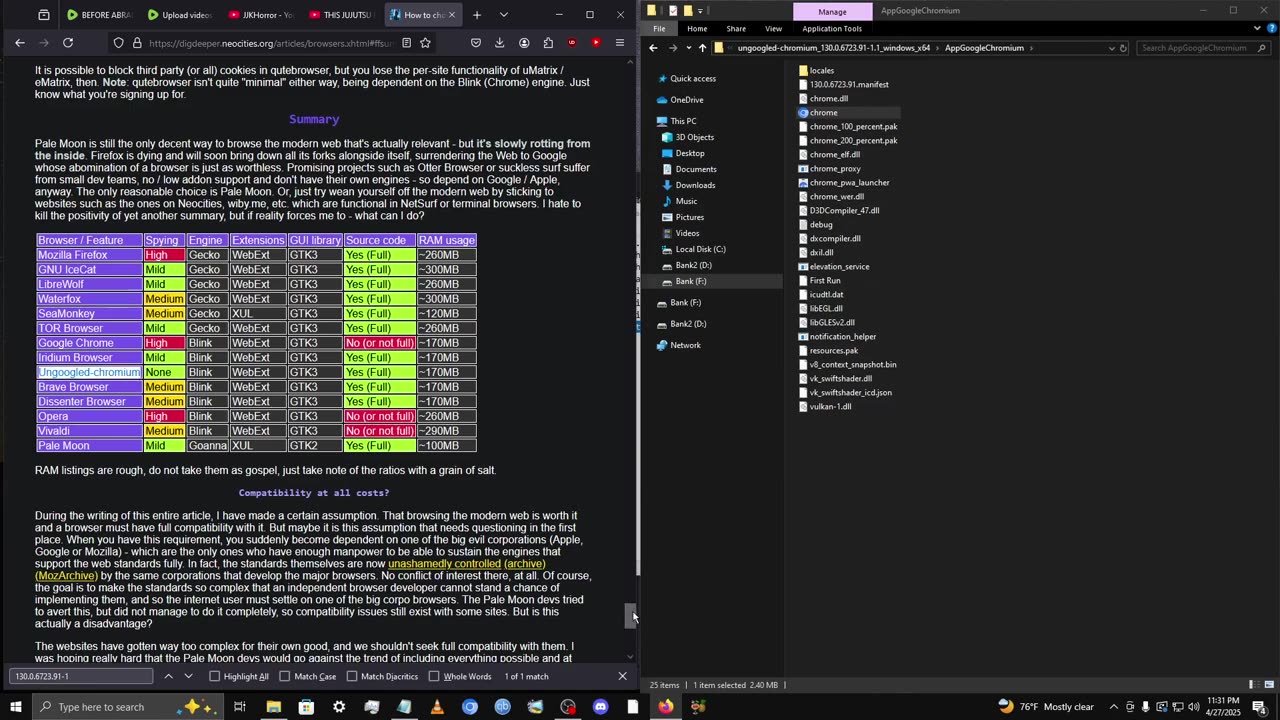Select the locales folder
The image size is (1280, 720).
[x=821, y=71]
